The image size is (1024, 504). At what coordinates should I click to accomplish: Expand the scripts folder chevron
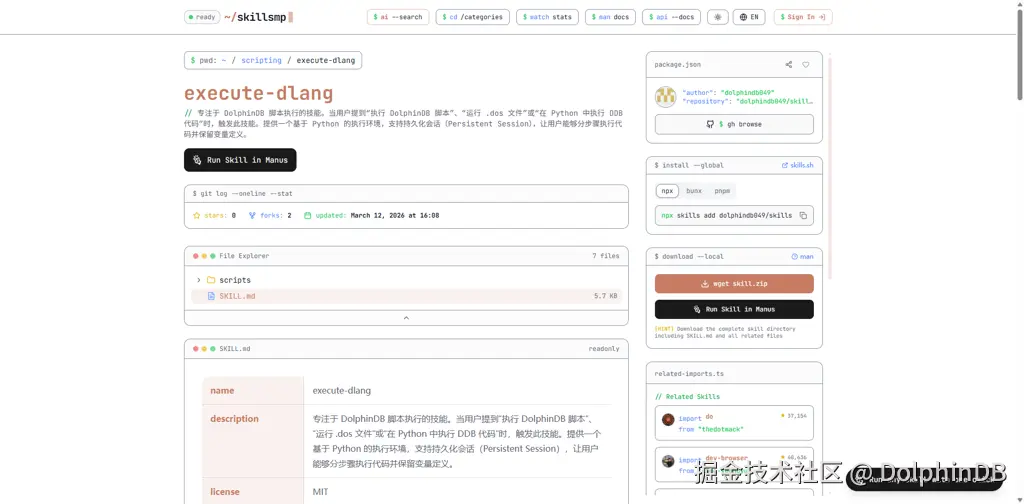[x=199, y=280]
